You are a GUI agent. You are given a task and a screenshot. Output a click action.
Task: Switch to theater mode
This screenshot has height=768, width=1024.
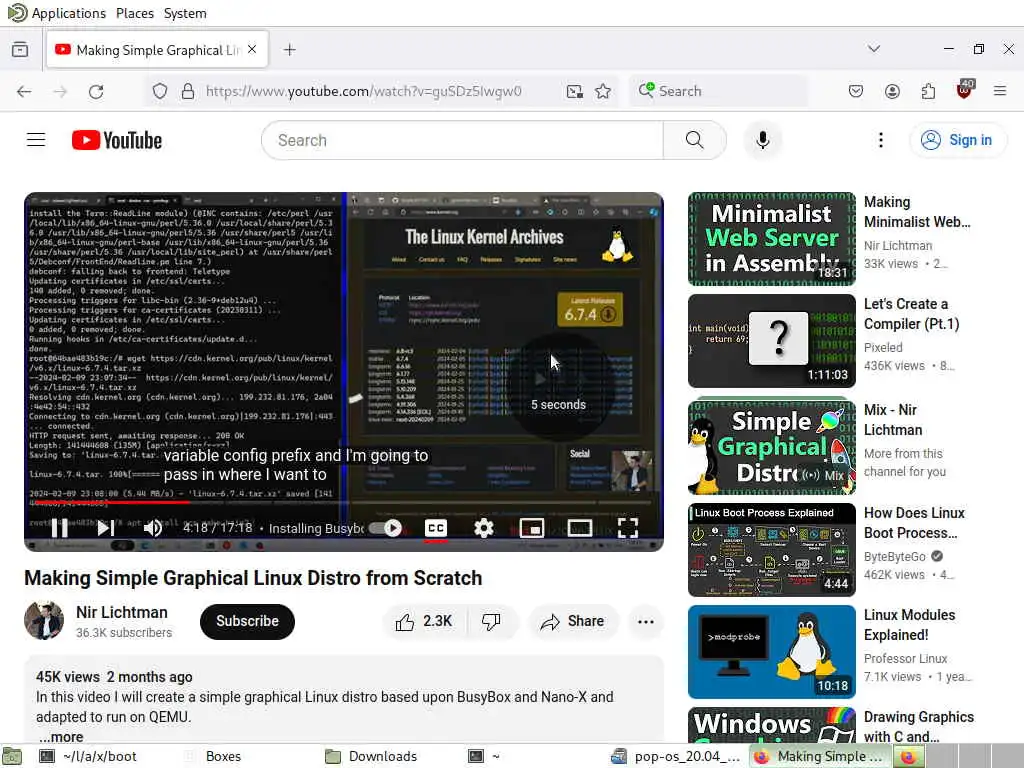[x=580, y=528]
